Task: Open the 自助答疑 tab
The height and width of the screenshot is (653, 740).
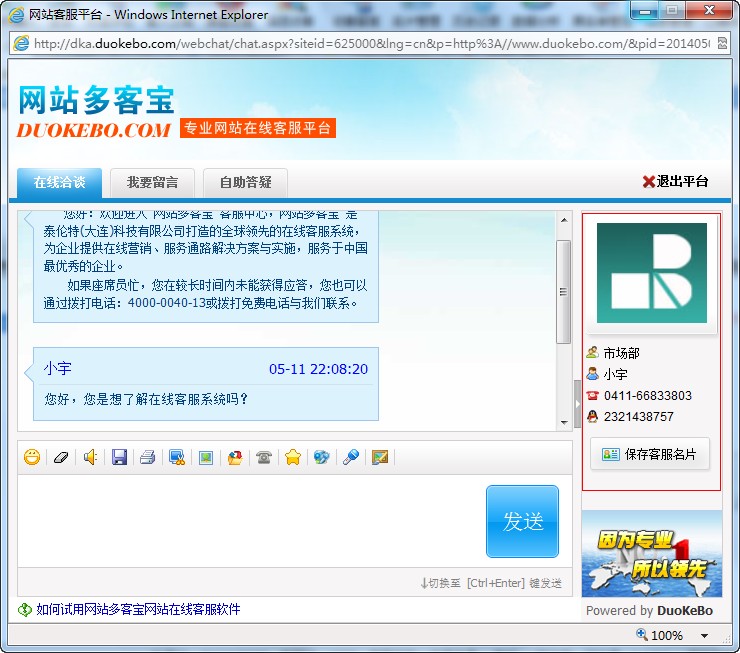Action: (x=245, y=182)
